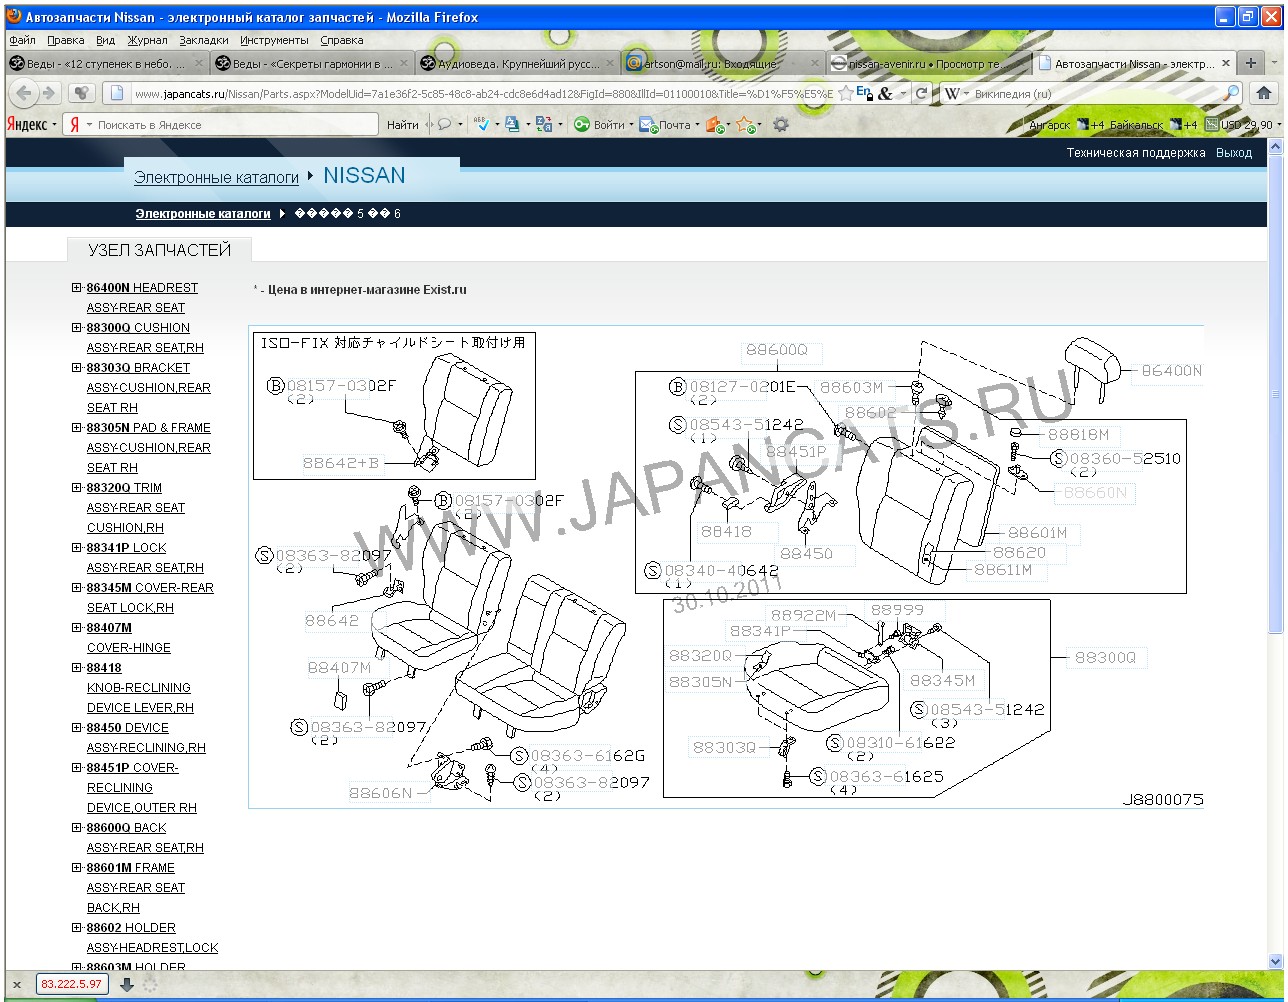1288x1002 pixels.
Task: Open Yandex bar settings gear
Action: (x=781, y=125)
